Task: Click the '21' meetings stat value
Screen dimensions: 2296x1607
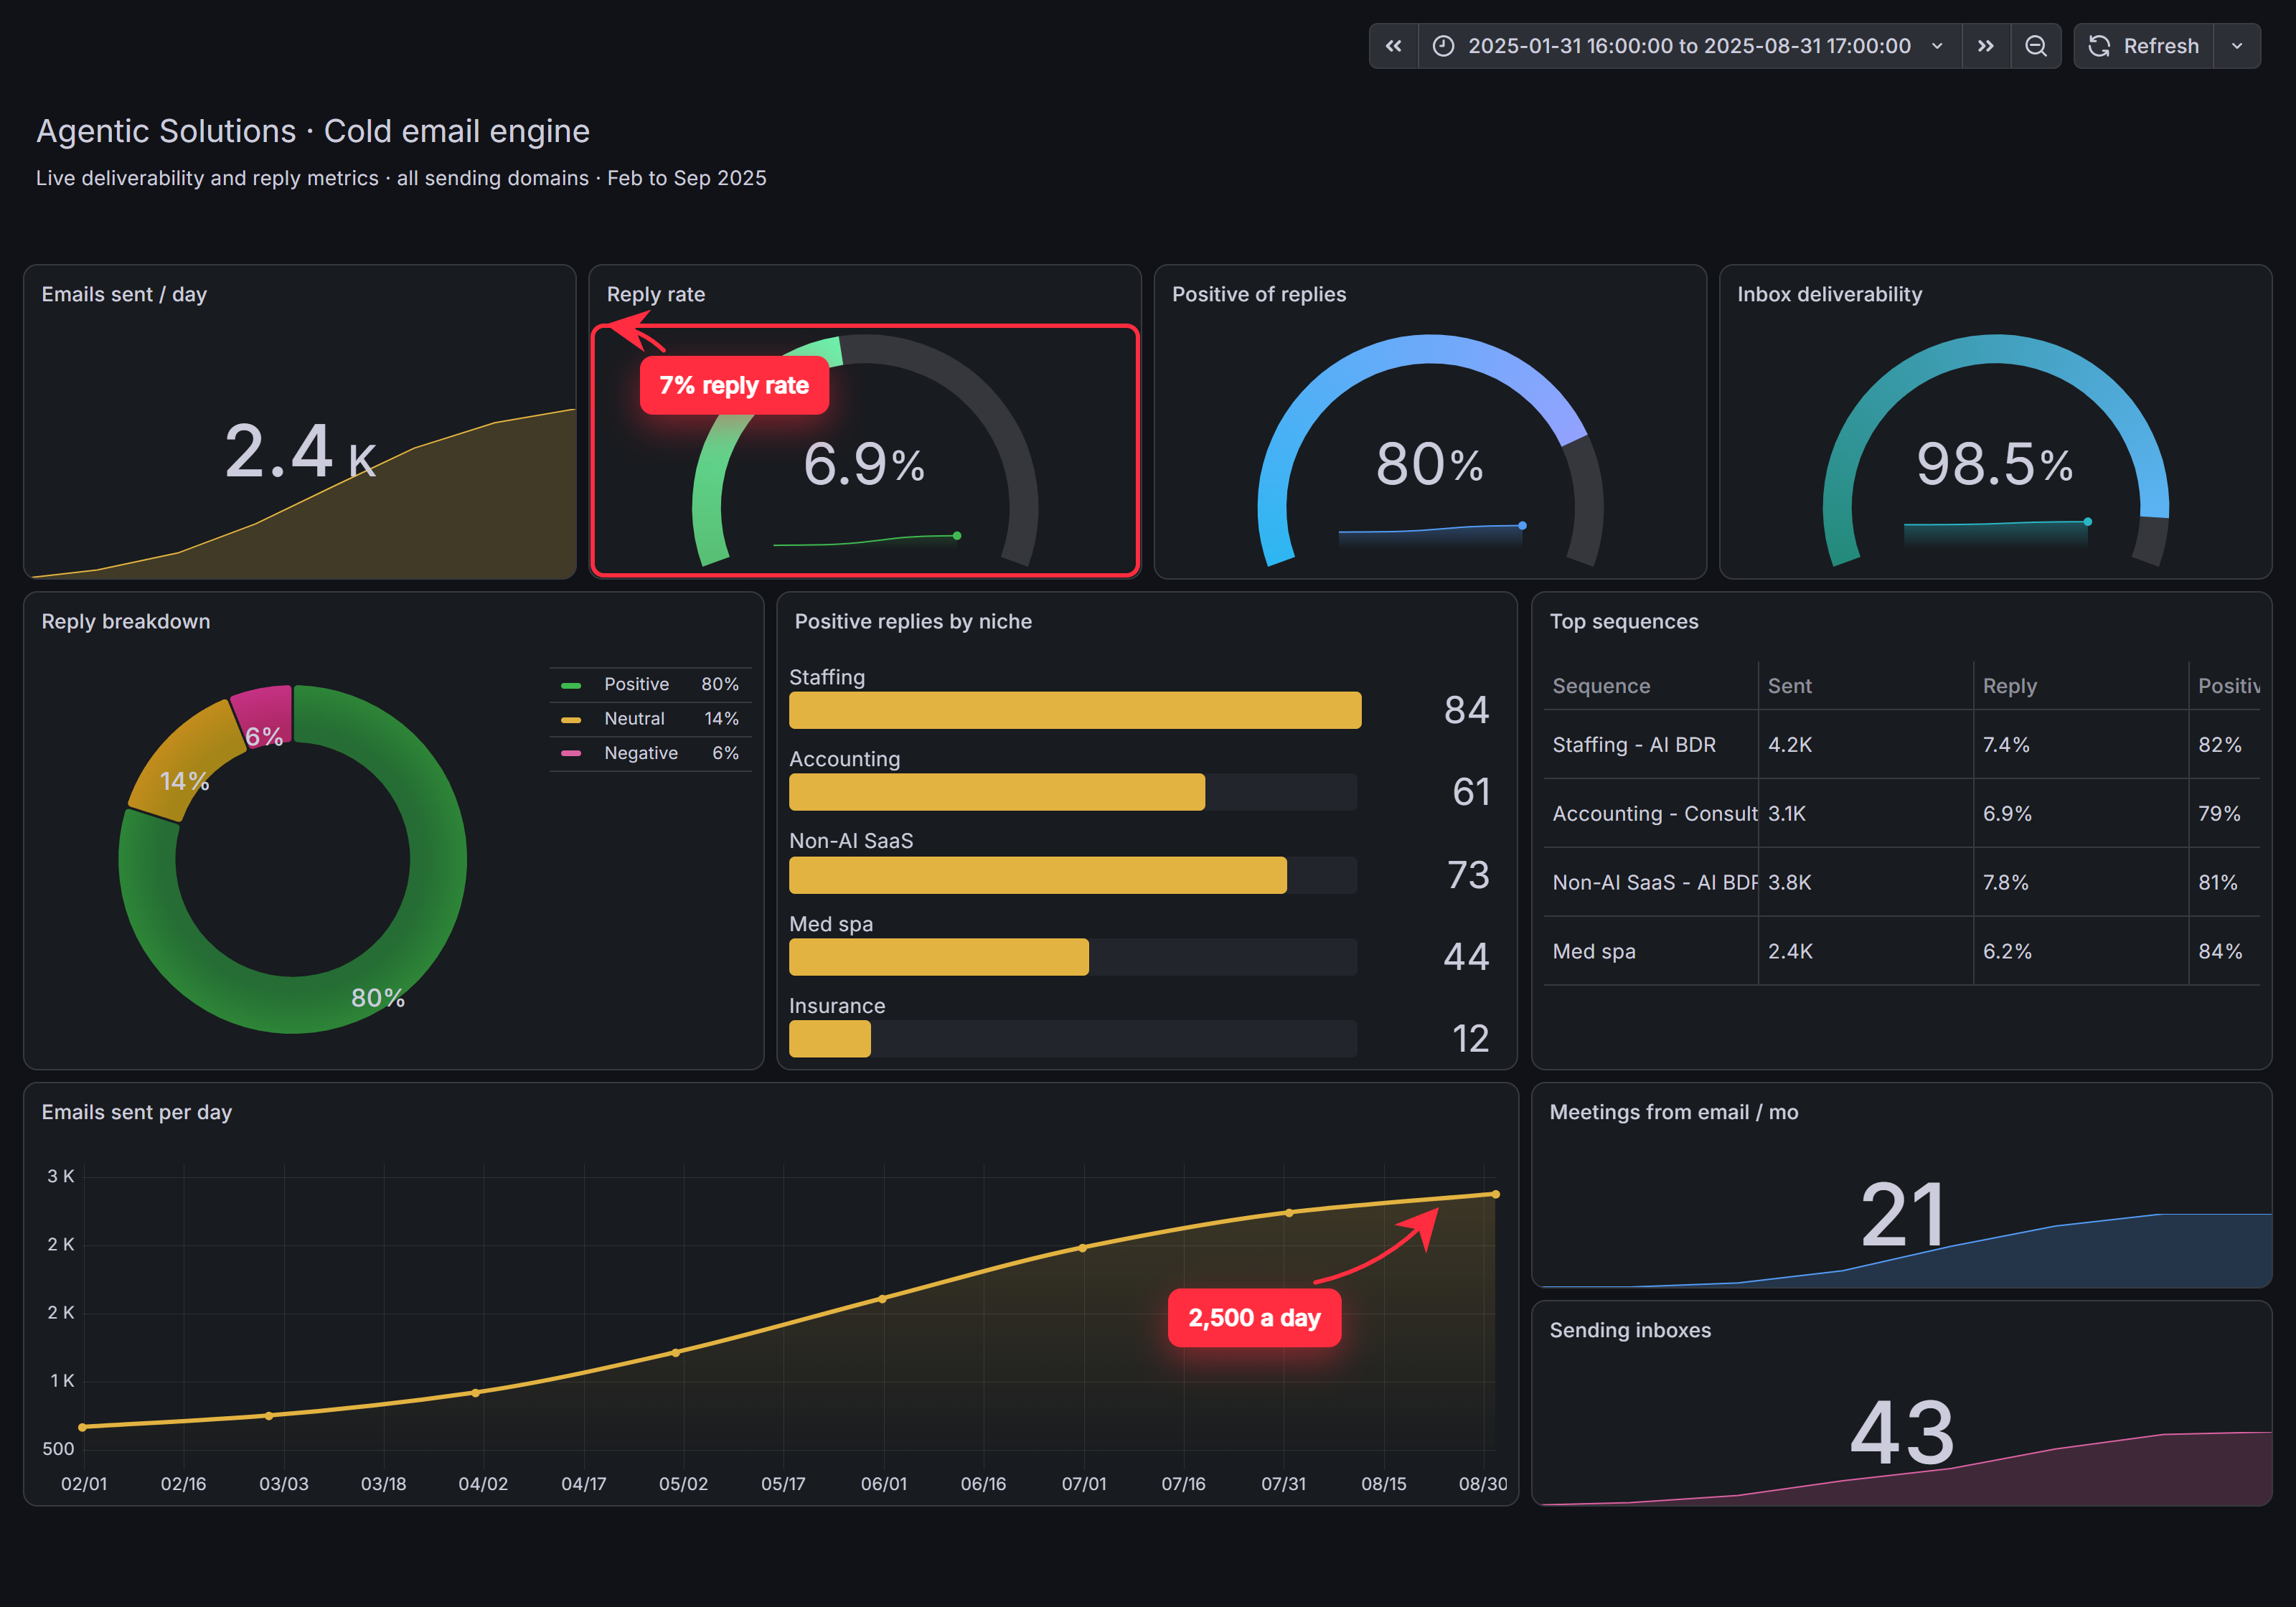Action: pyautogui.click(x=1902, y=1215)
